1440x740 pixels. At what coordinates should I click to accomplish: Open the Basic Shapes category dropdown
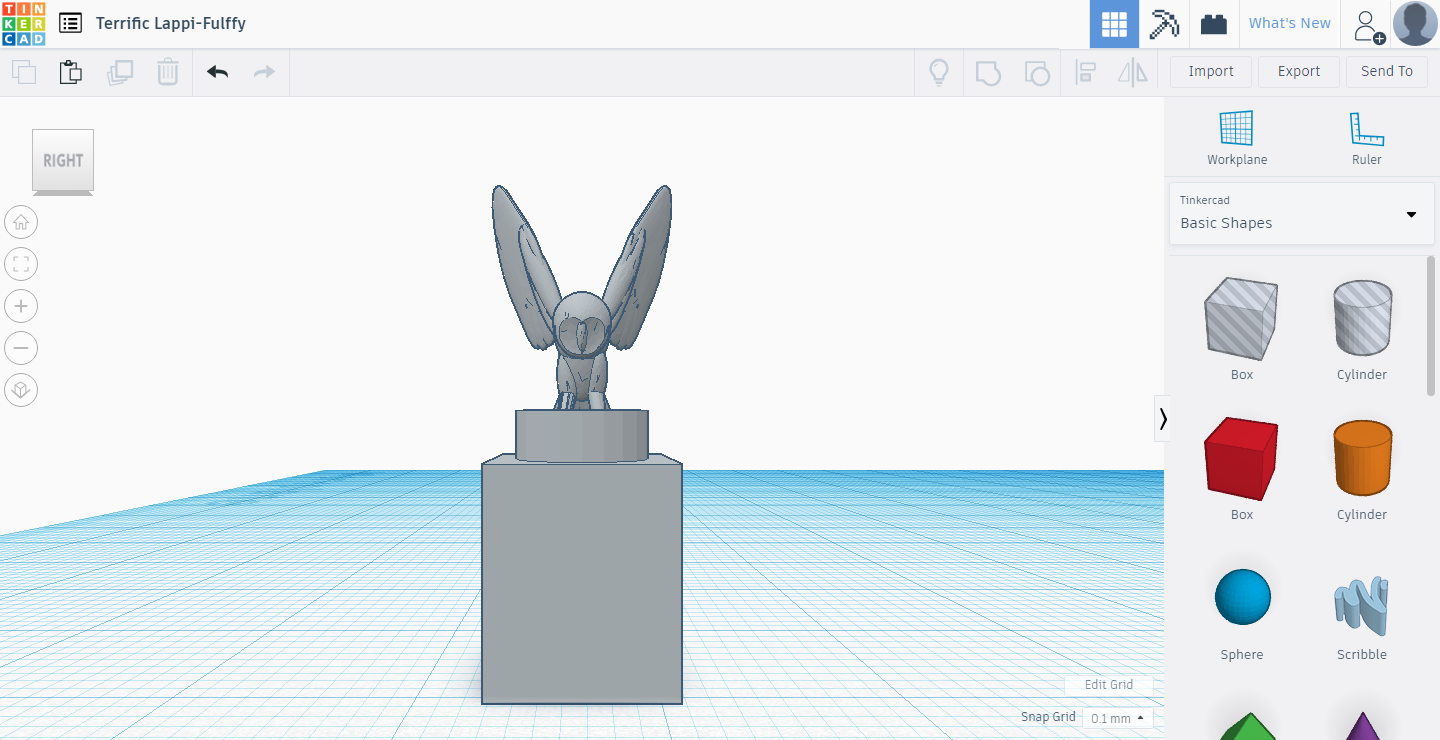tap(1301, 213)
